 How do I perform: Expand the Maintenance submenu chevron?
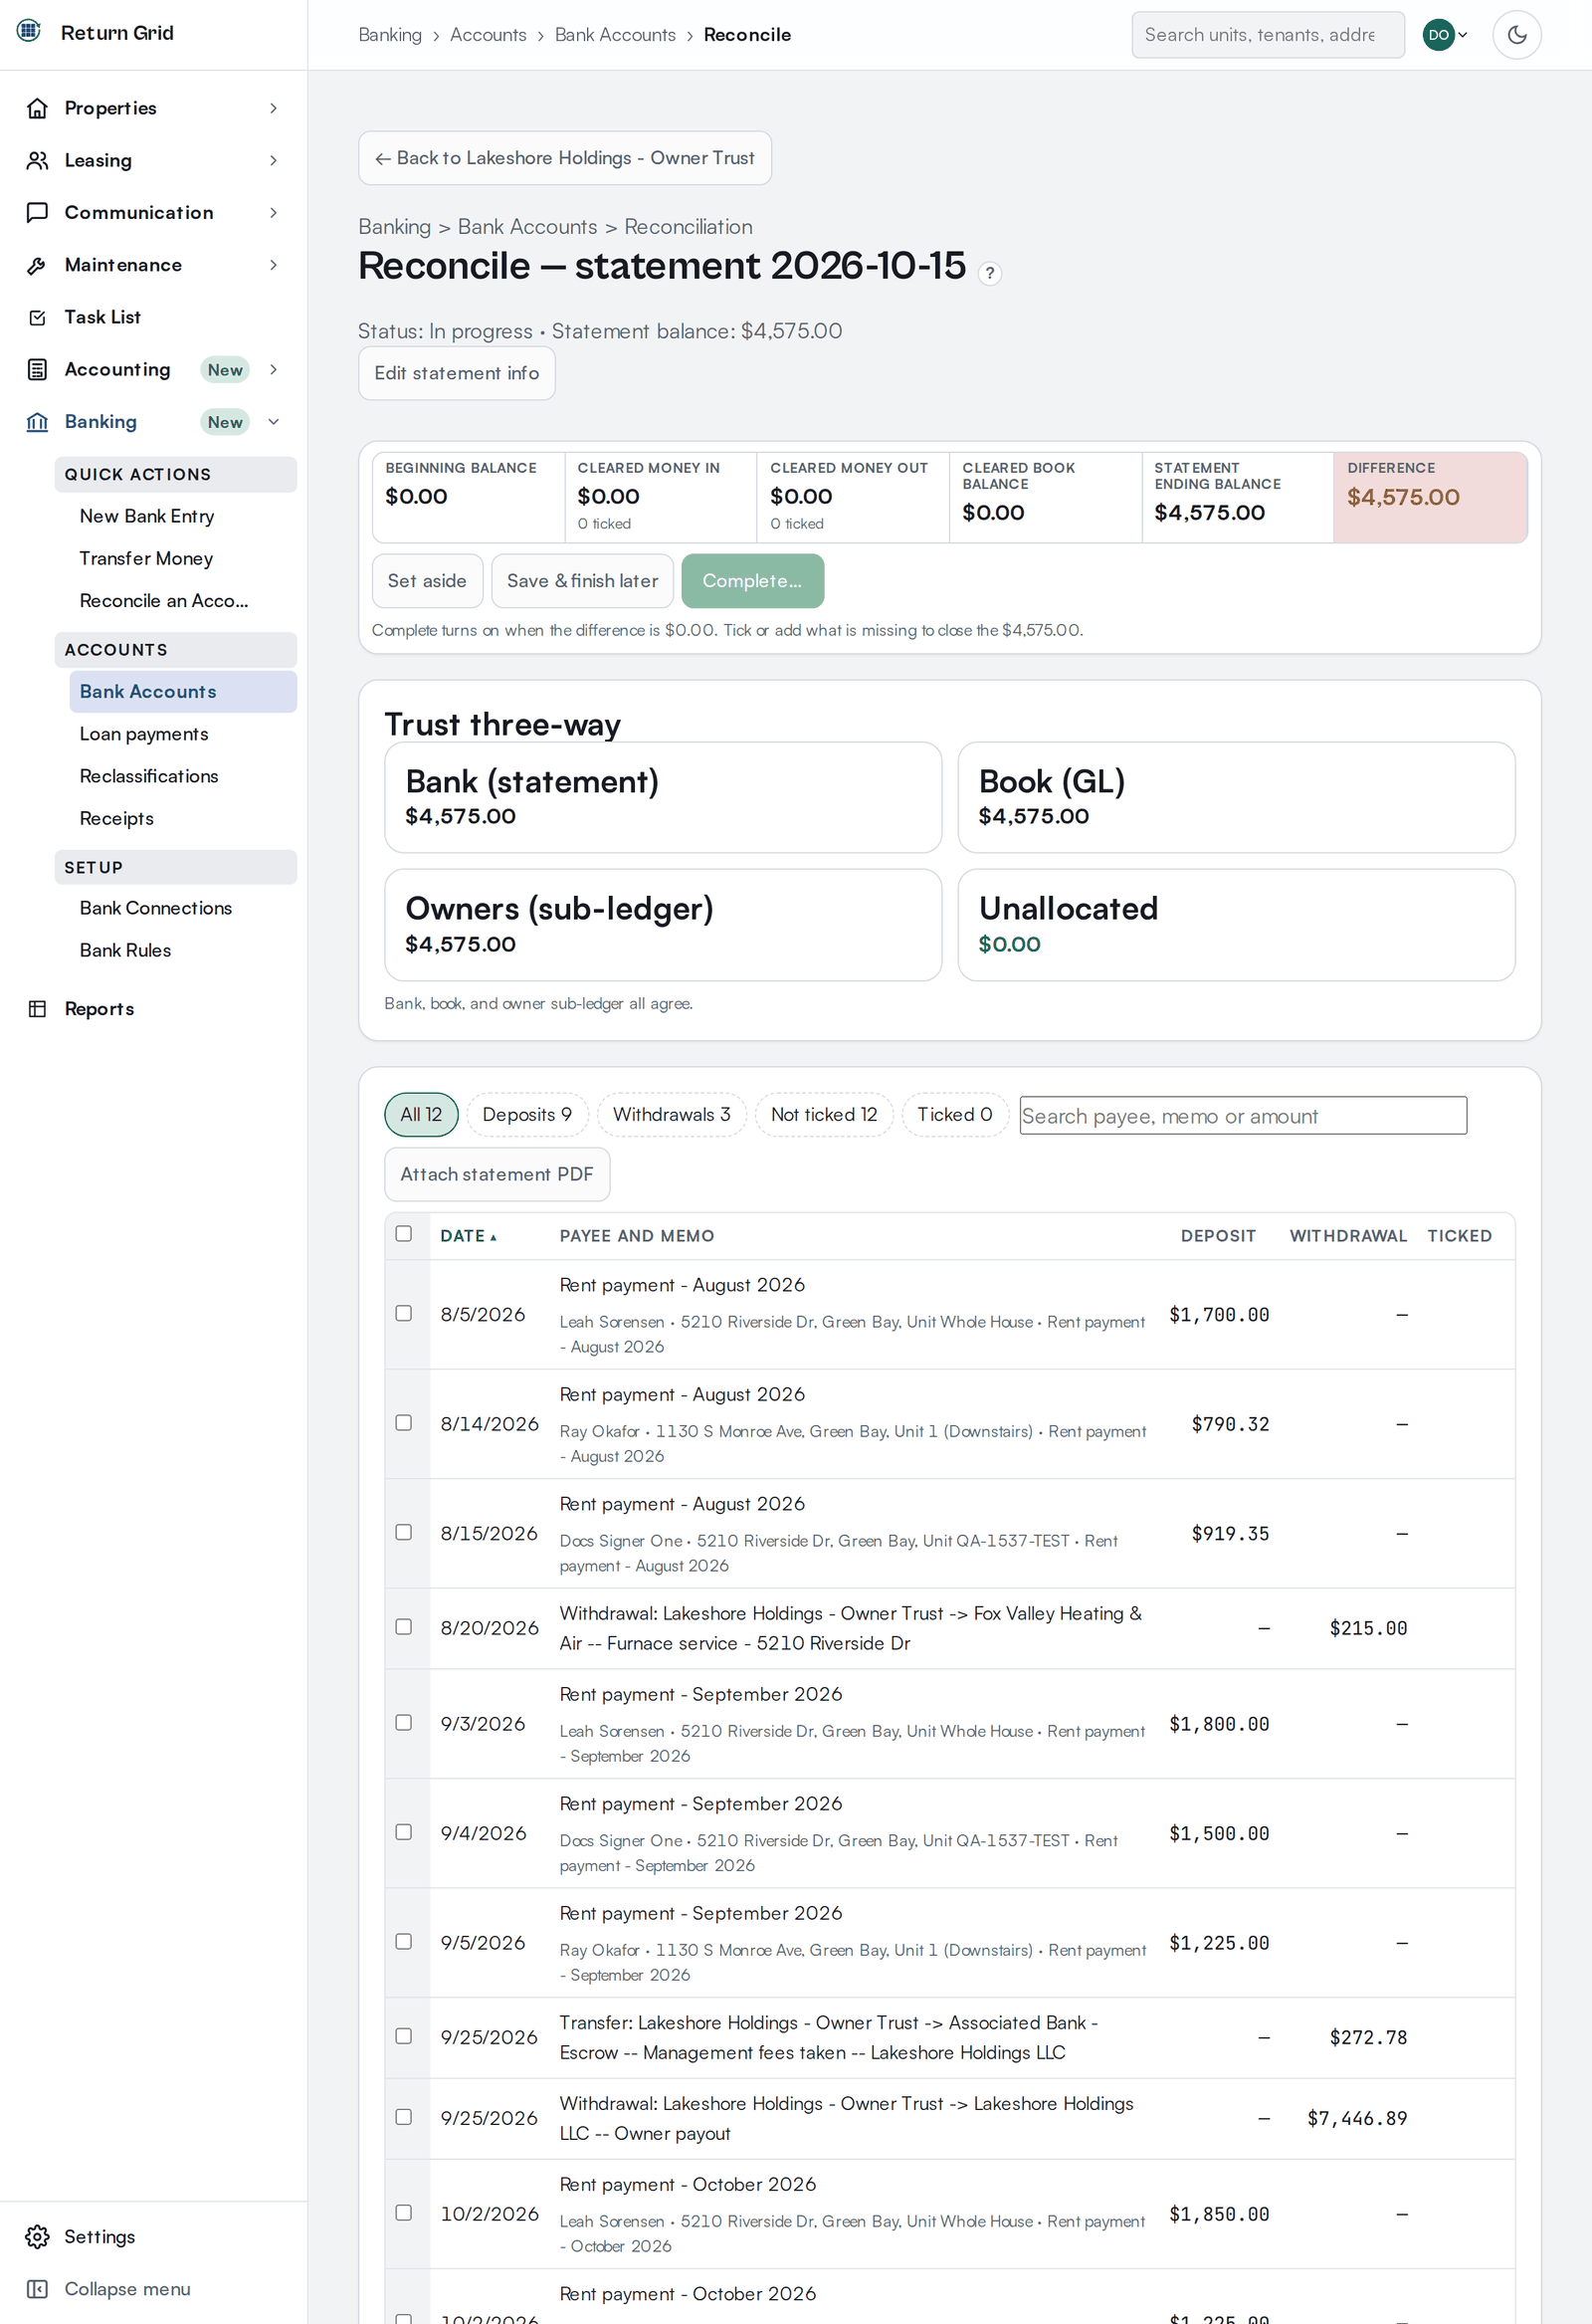coord(273,265)
